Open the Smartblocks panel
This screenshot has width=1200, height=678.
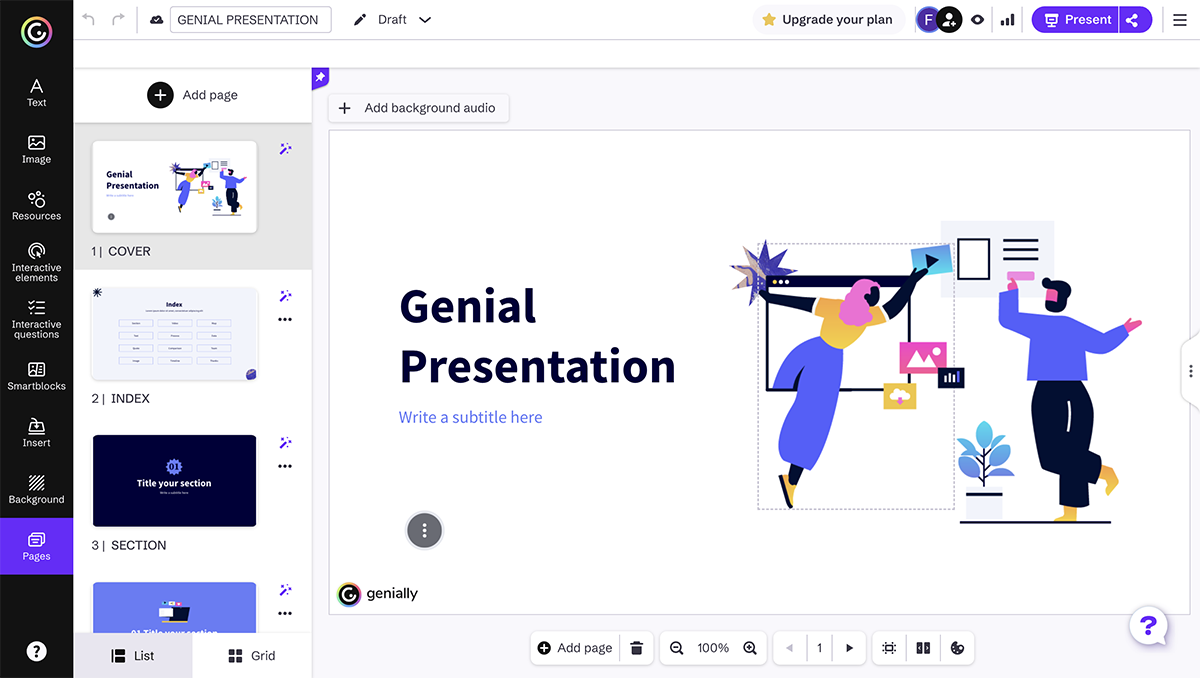point(36,376)
